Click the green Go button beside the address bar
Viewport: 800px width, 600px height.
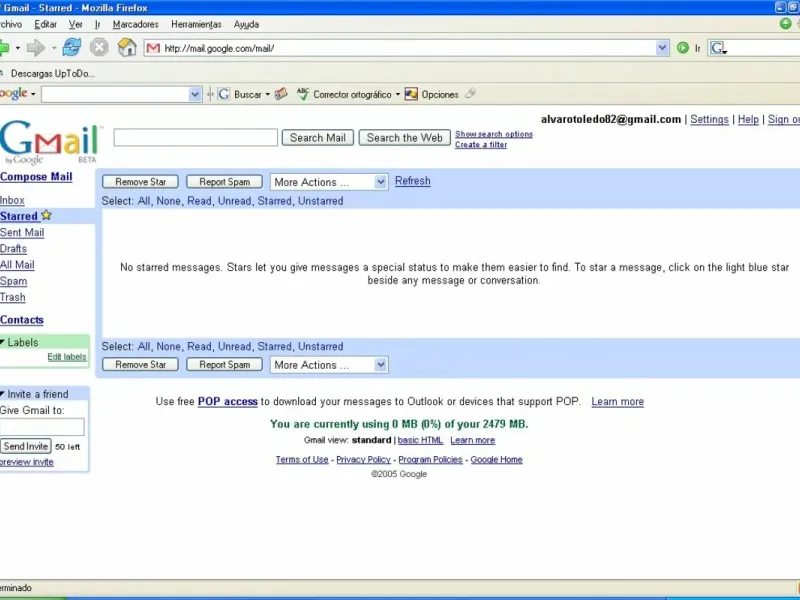[x=683, y=48]
